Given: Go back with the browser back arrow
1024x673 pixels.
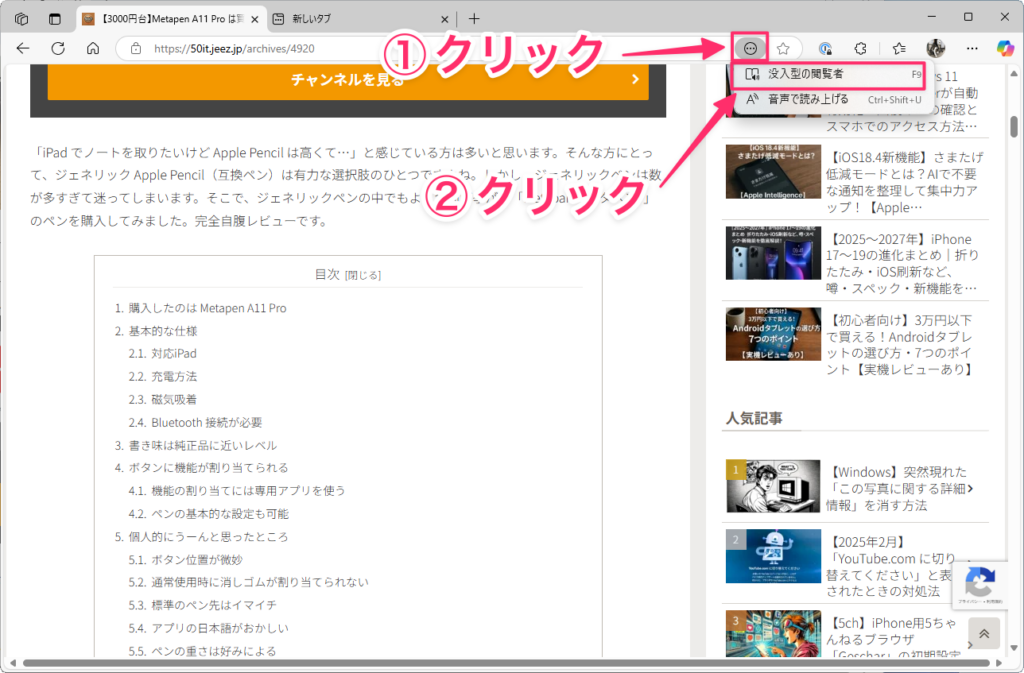Looking at the screenshot, I should pyautogui.click(x=23, y=48).
